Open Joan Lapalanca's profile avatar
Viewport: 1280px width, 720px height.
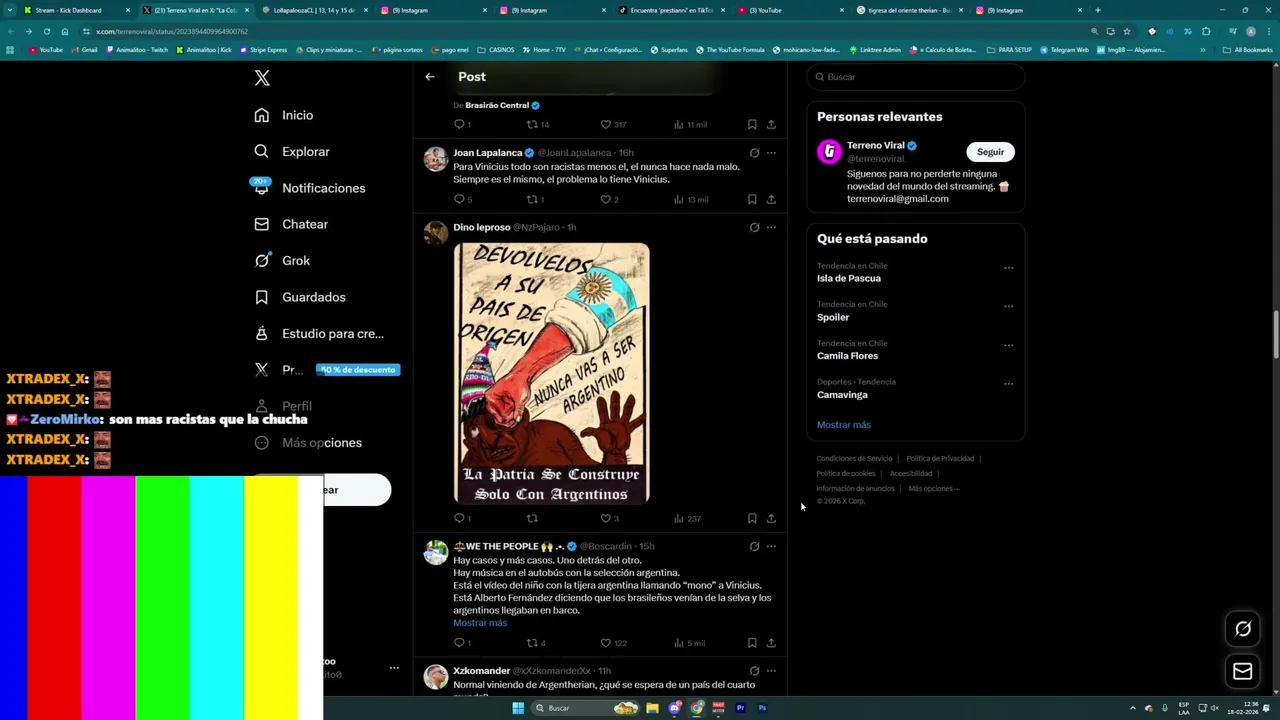pos(436,159)
